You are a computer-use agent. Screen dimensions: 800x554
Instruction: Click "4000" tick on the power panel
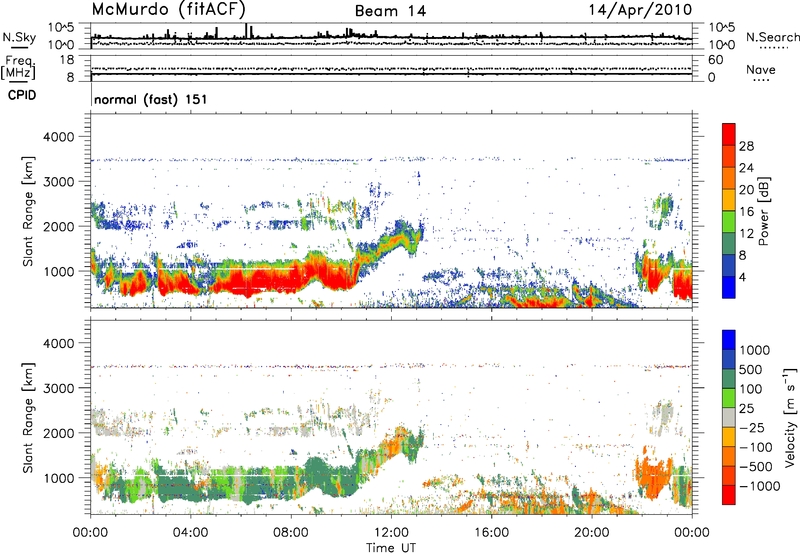click(59, 137)
